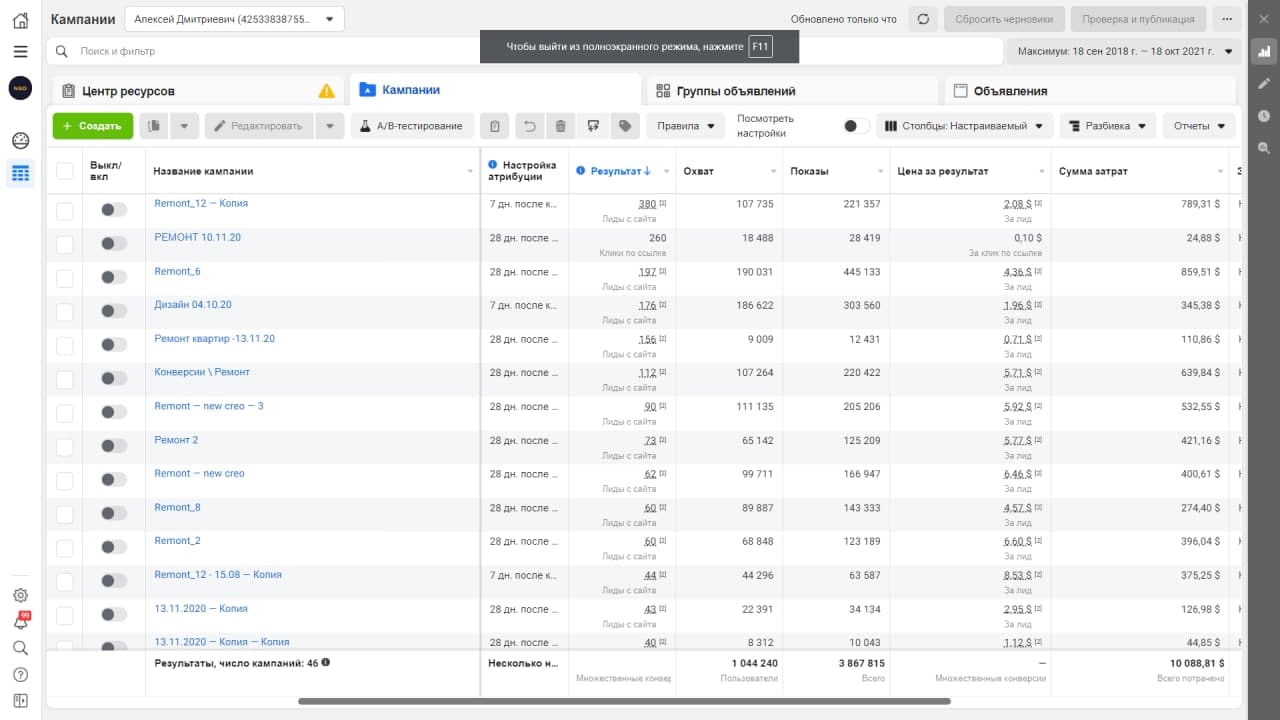Open the 'Конверсии \ Ремонт' campaign link

click(202, 372)
